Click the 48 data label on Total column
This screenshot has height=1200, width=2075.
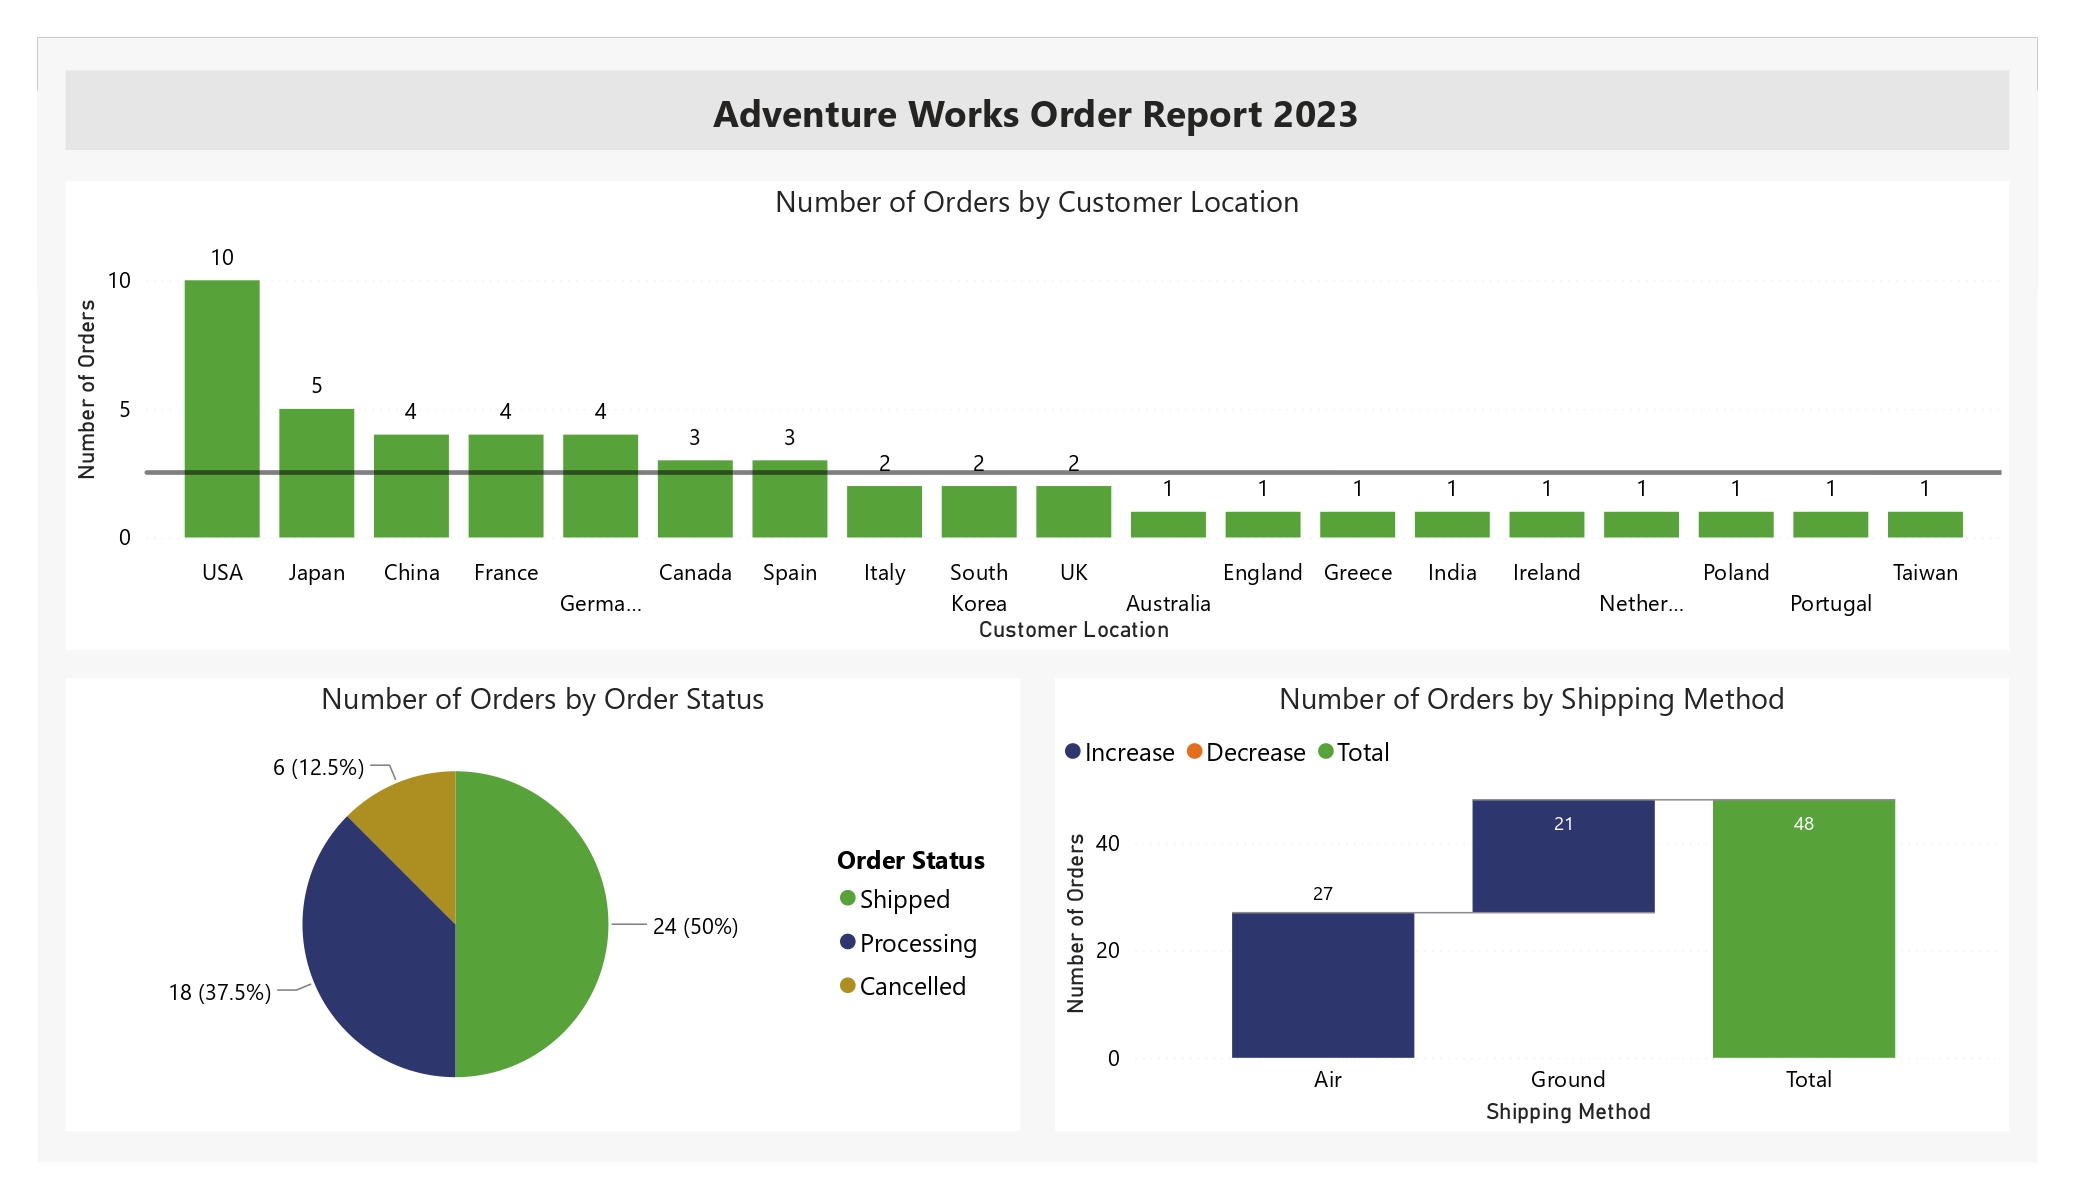tap(1804, 824)
